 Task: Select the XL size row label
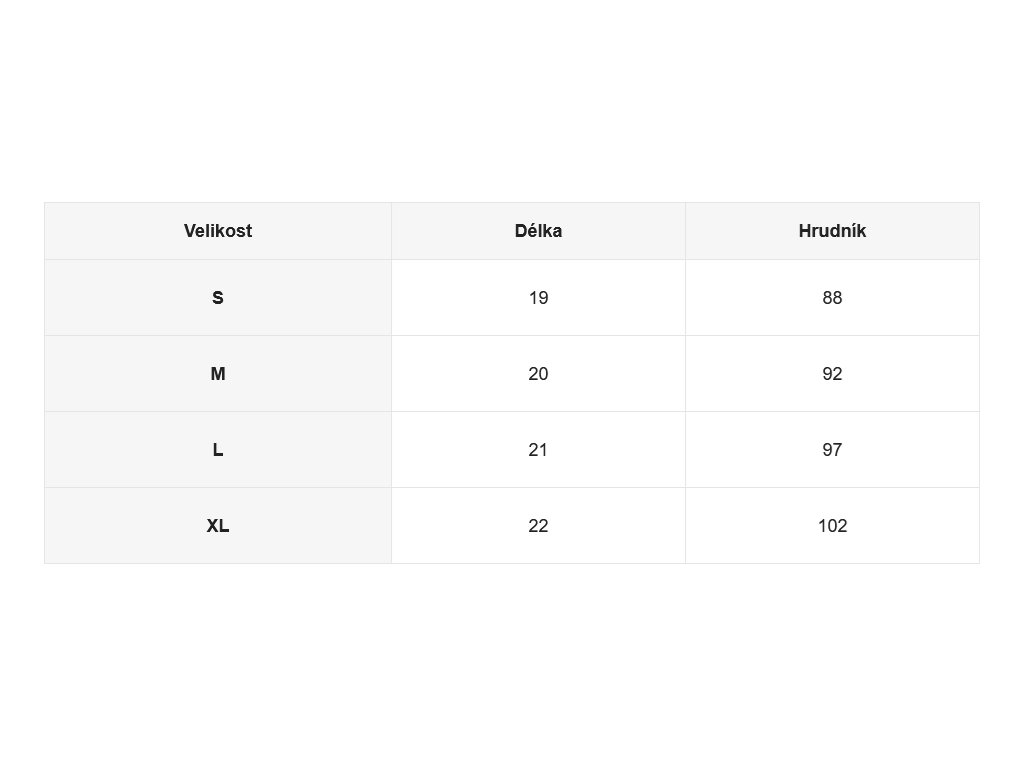pos(218,526)
